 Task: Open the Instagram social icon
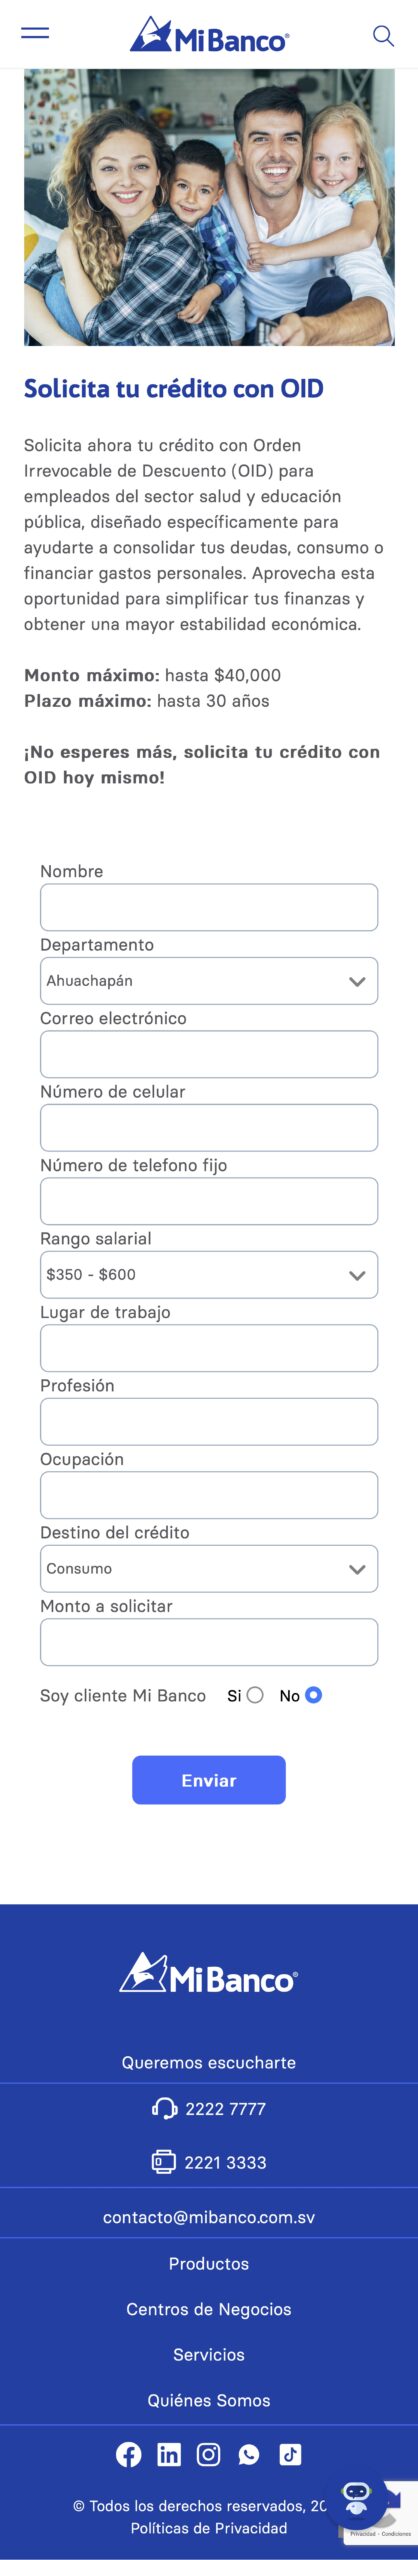208,2454
